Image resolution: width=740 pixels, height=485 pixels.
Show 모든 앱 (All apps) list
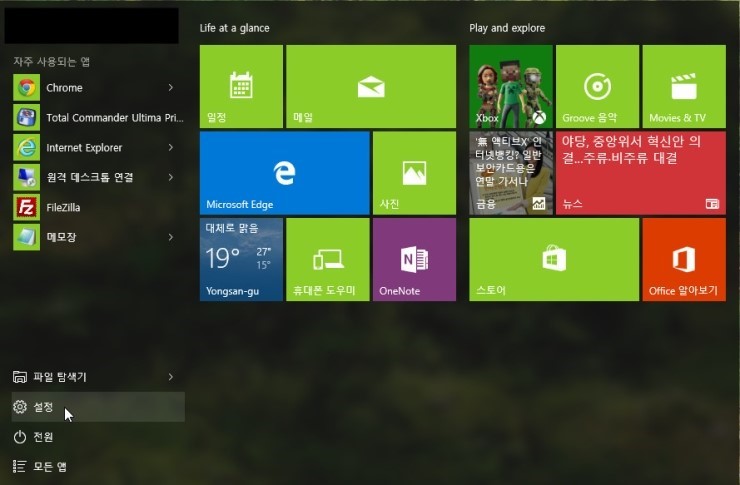pyautogui.click(x=48, y=466)
